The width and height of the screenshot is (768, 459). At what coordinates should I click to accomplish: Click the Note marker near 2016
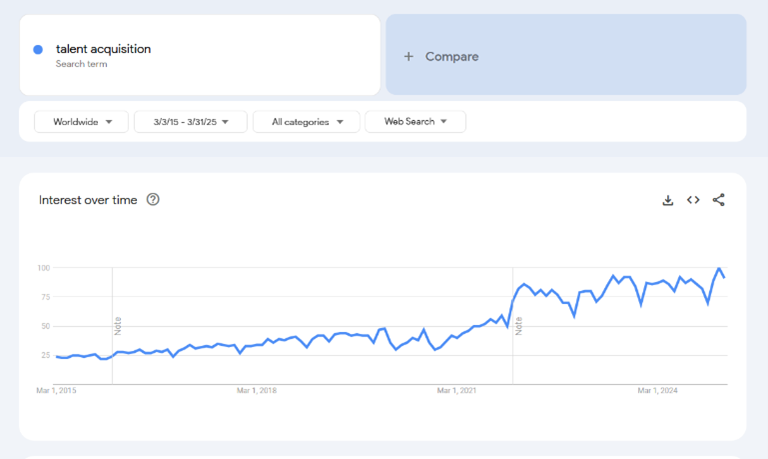[x=118, y=326]
